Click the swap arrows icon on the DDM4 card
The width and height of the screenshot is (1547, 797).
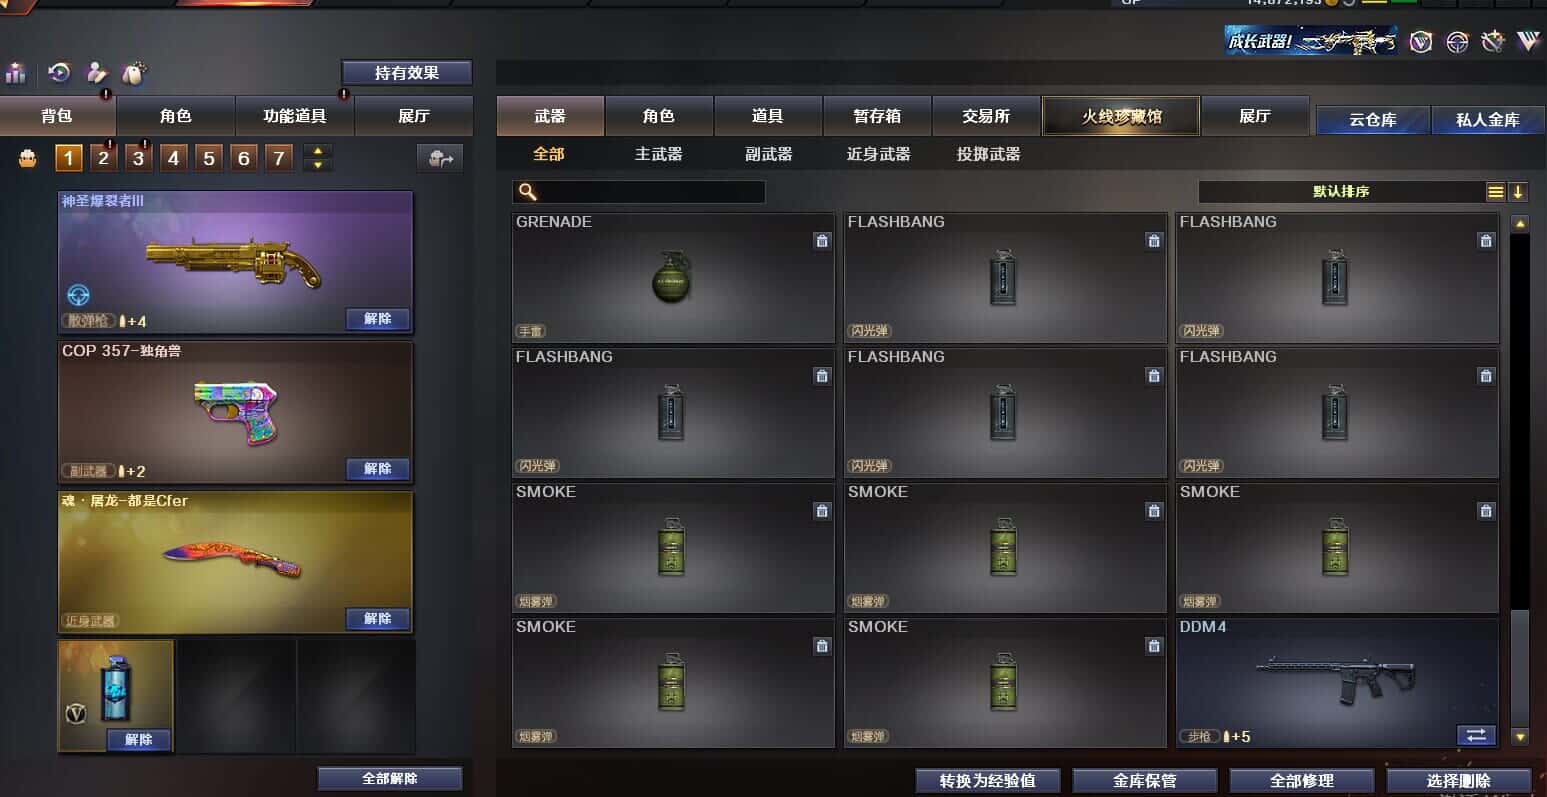pos(1476,735)
